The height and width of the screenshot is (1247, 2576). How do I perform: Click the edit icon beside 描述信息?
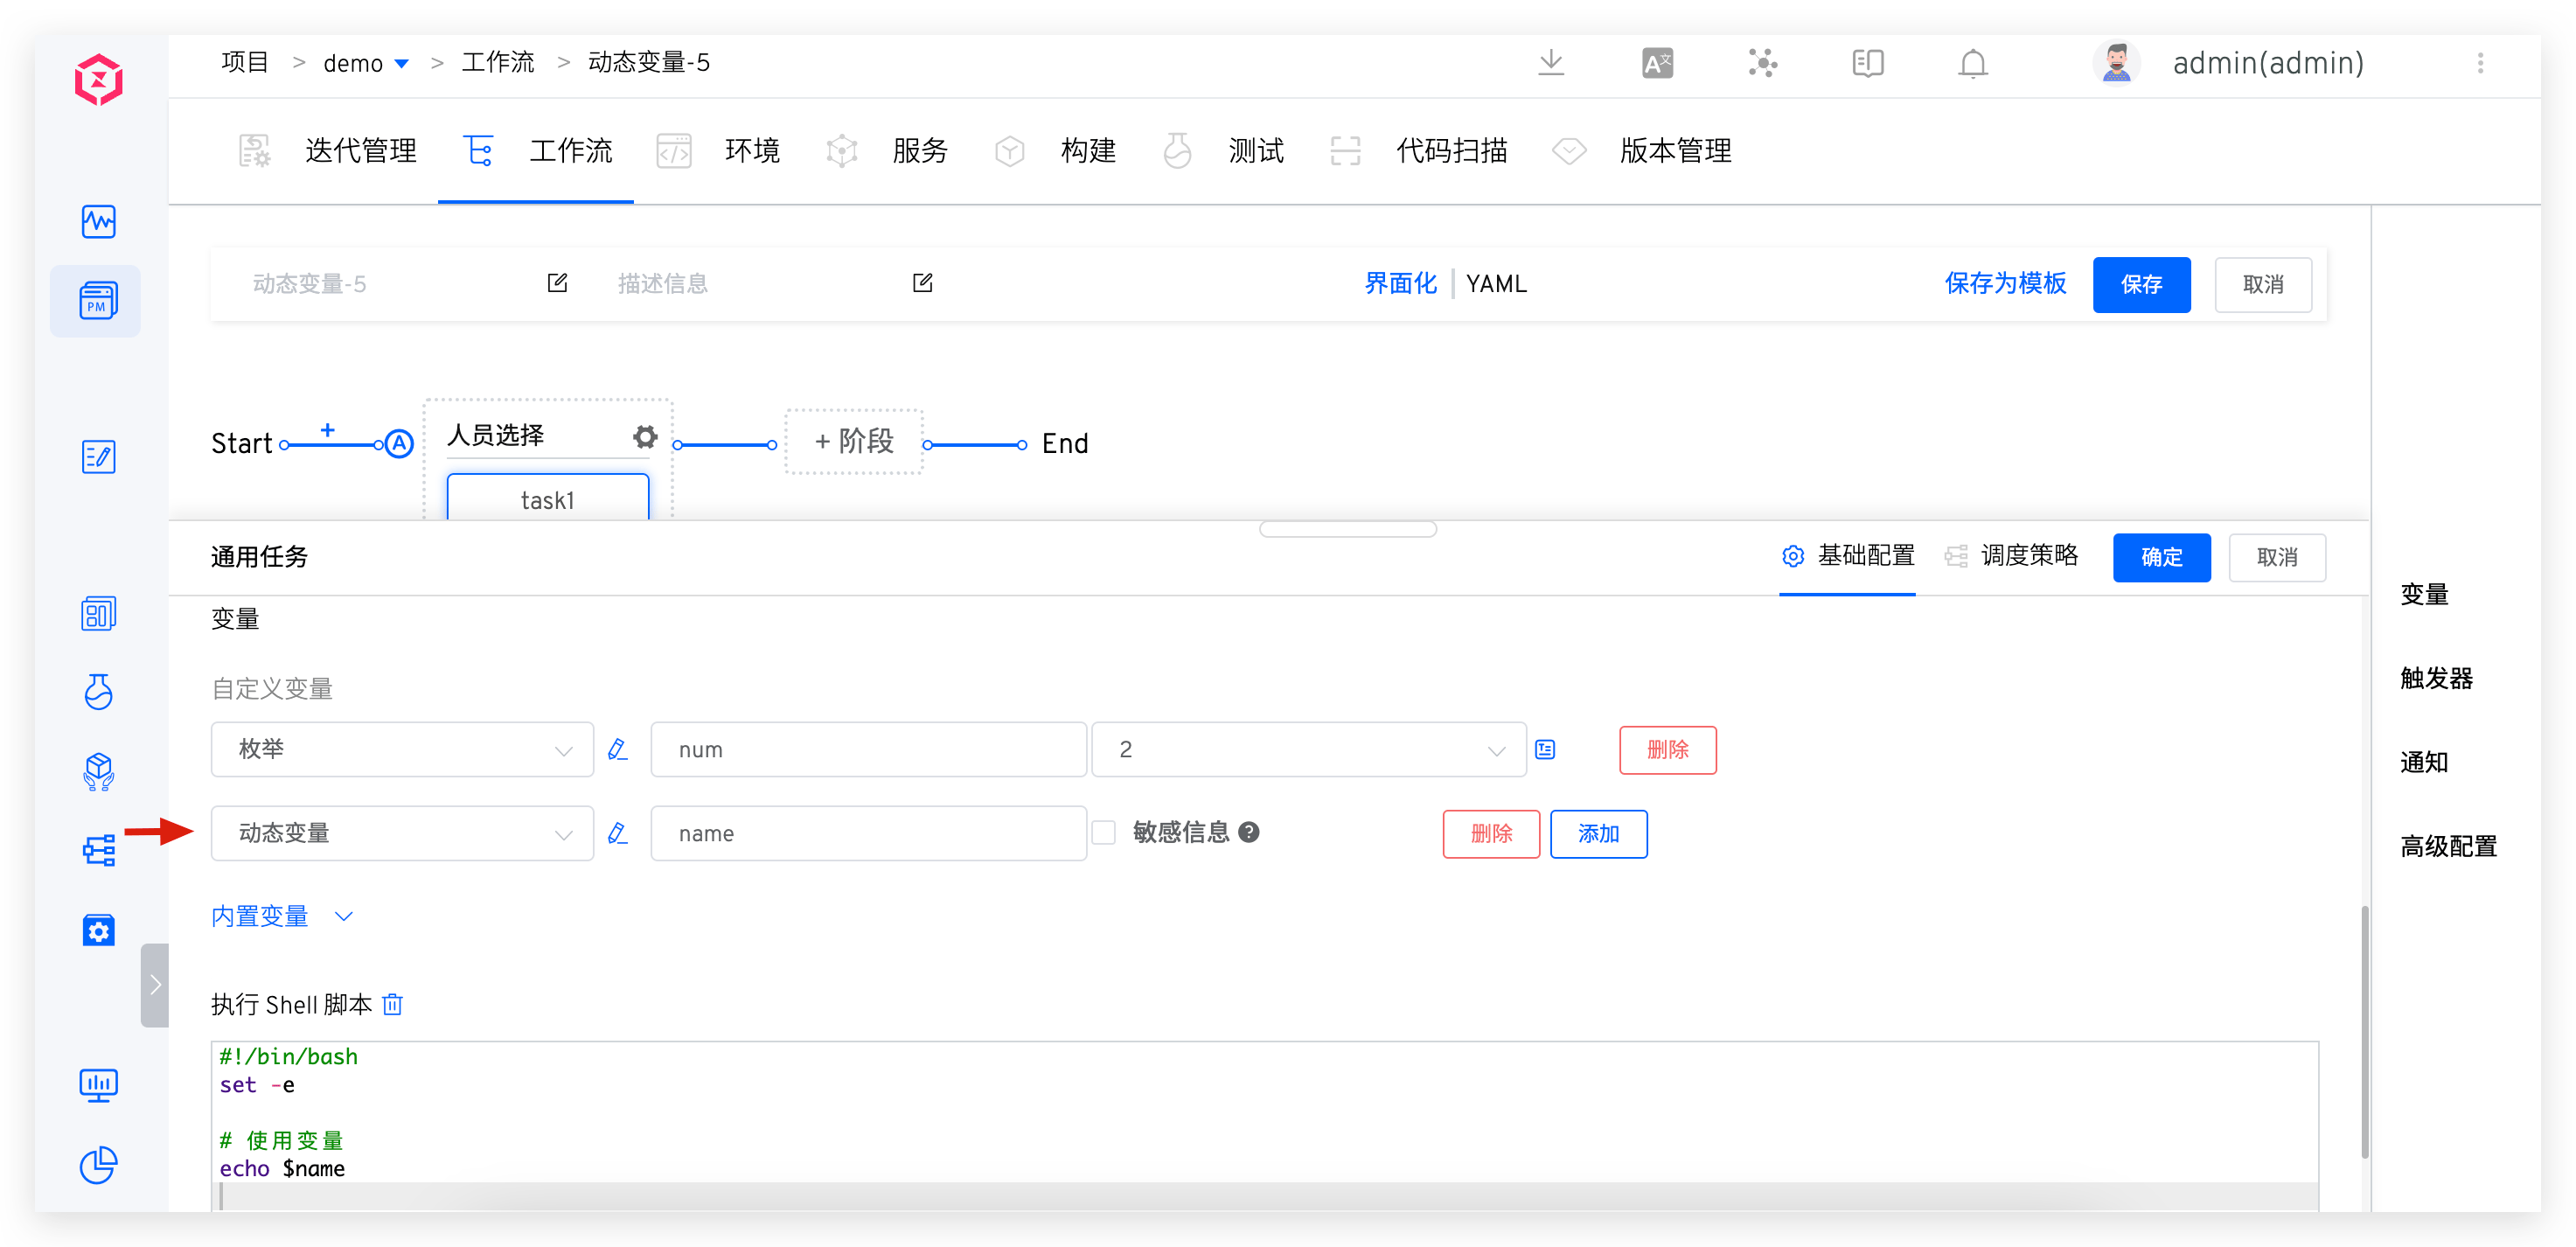(x=922, y=284)
